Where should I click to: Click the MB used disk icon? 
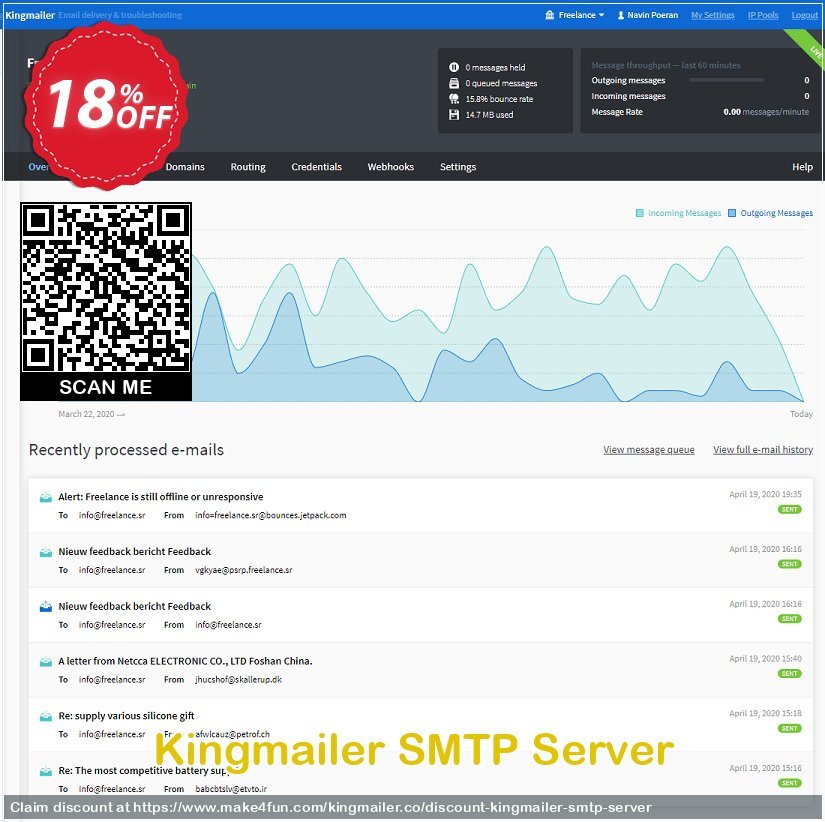pos(454,115)
